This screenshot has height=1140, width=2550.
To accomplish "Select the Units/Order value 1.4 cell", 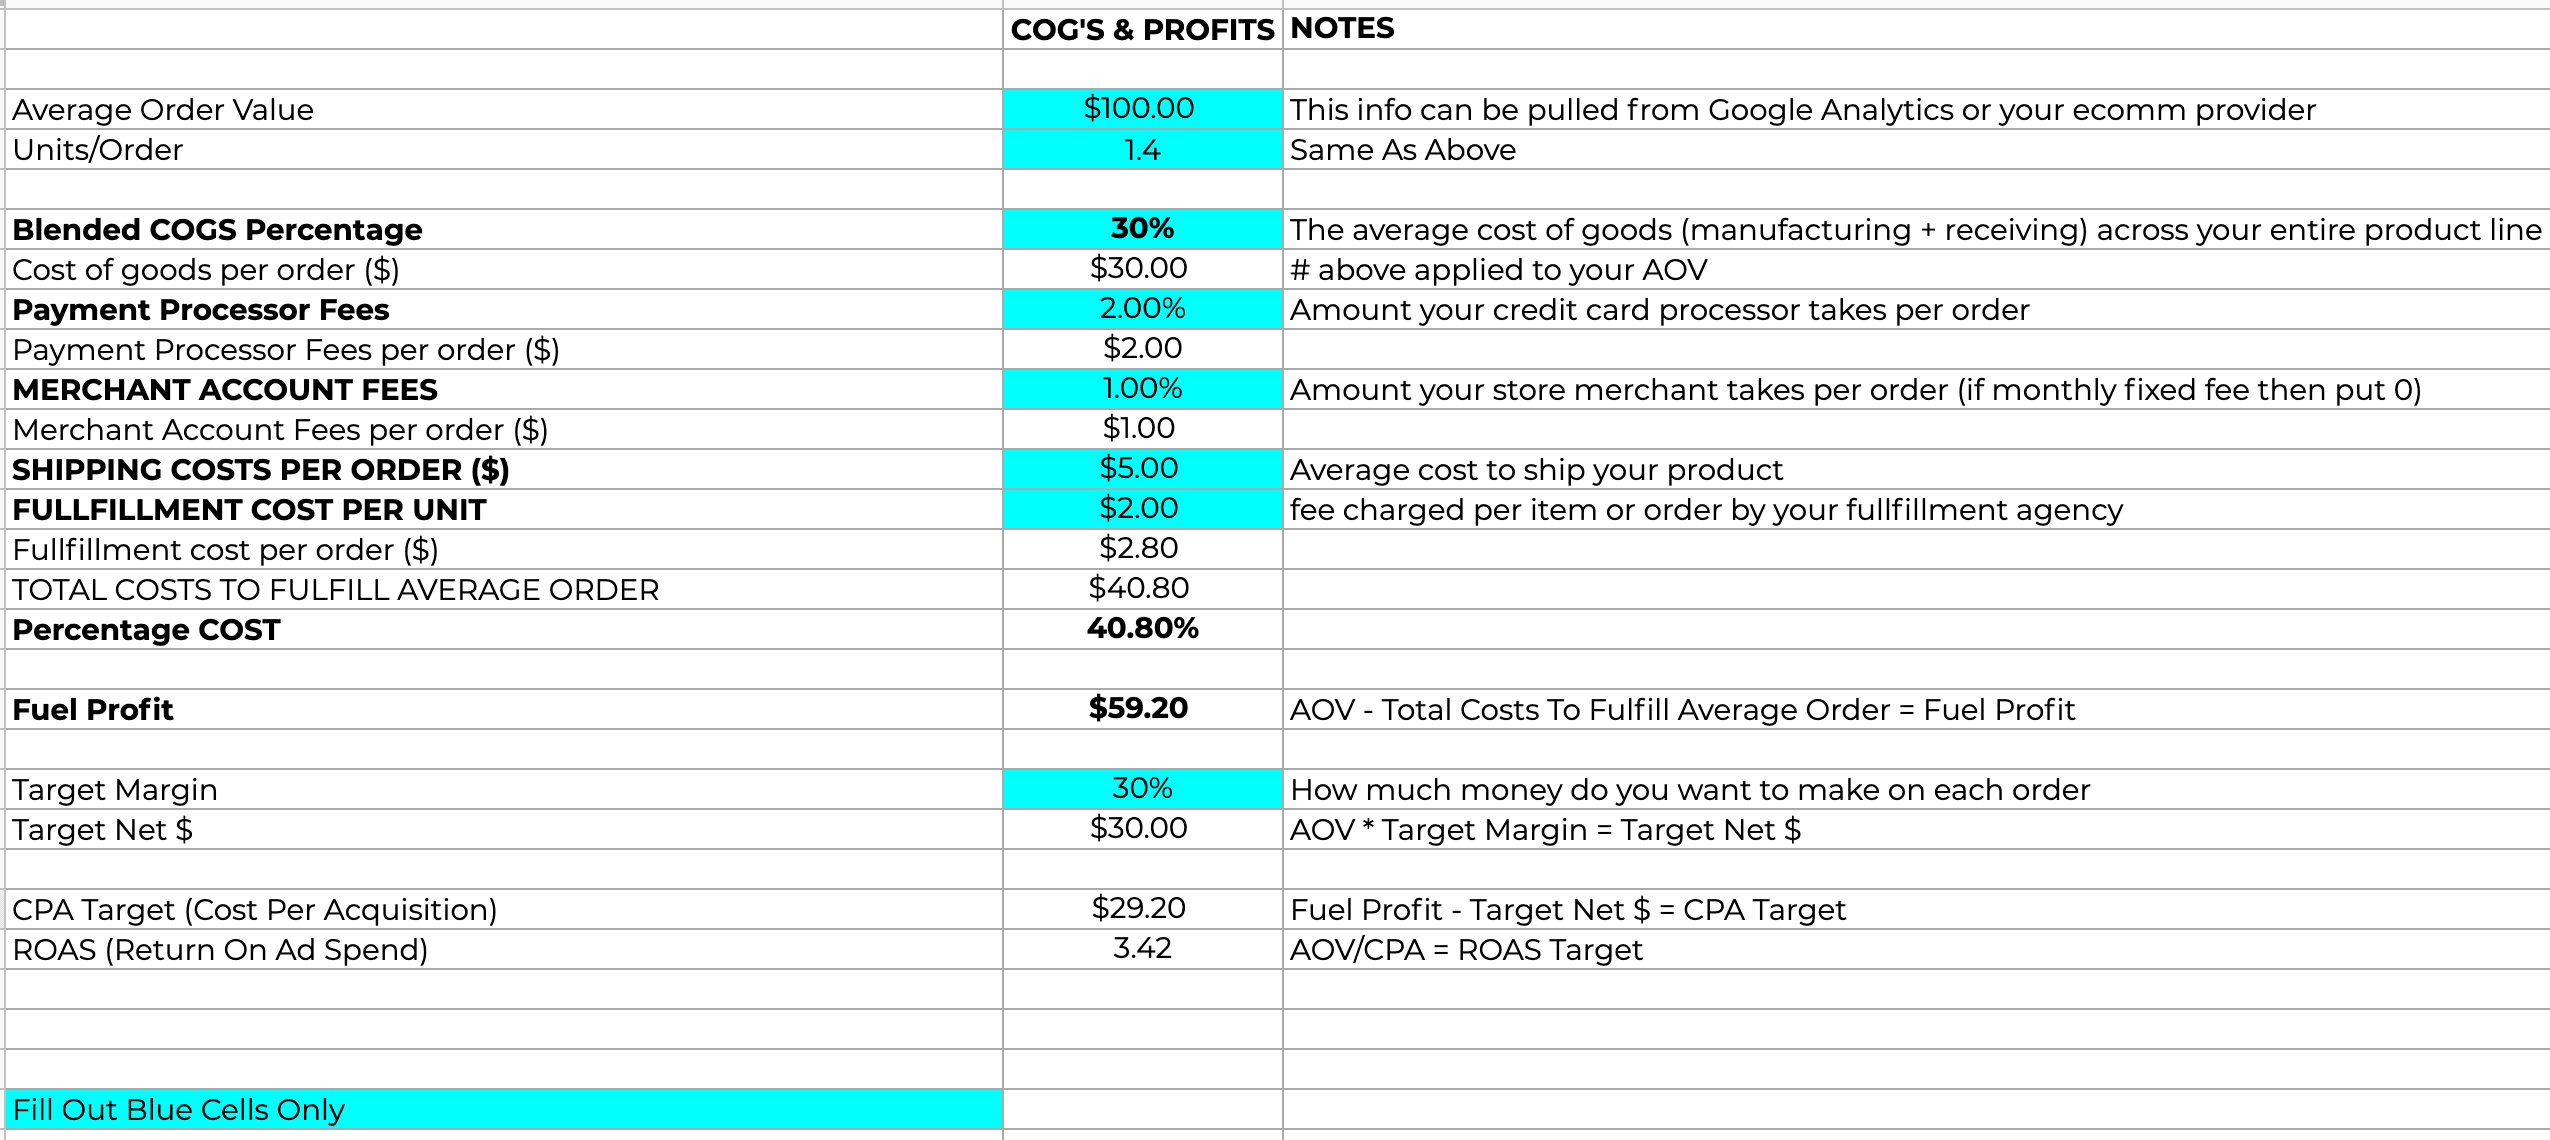I will tap(1141, 150).
